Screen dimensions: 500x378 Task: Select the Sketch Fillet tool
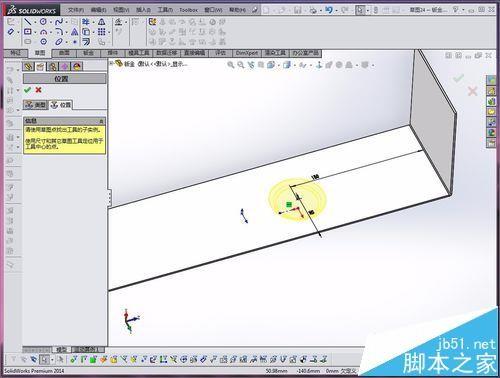pyautogui.click(x=59, y=32)
